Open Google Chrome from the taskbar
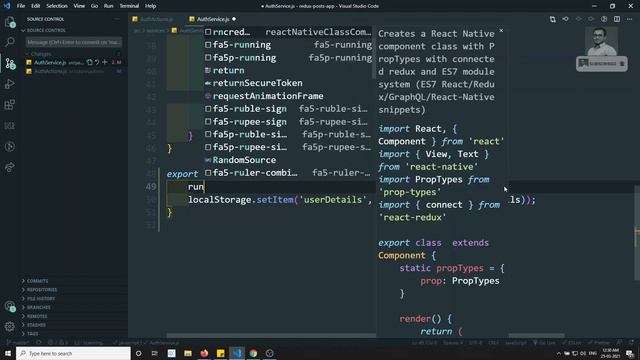 [253, 353]
